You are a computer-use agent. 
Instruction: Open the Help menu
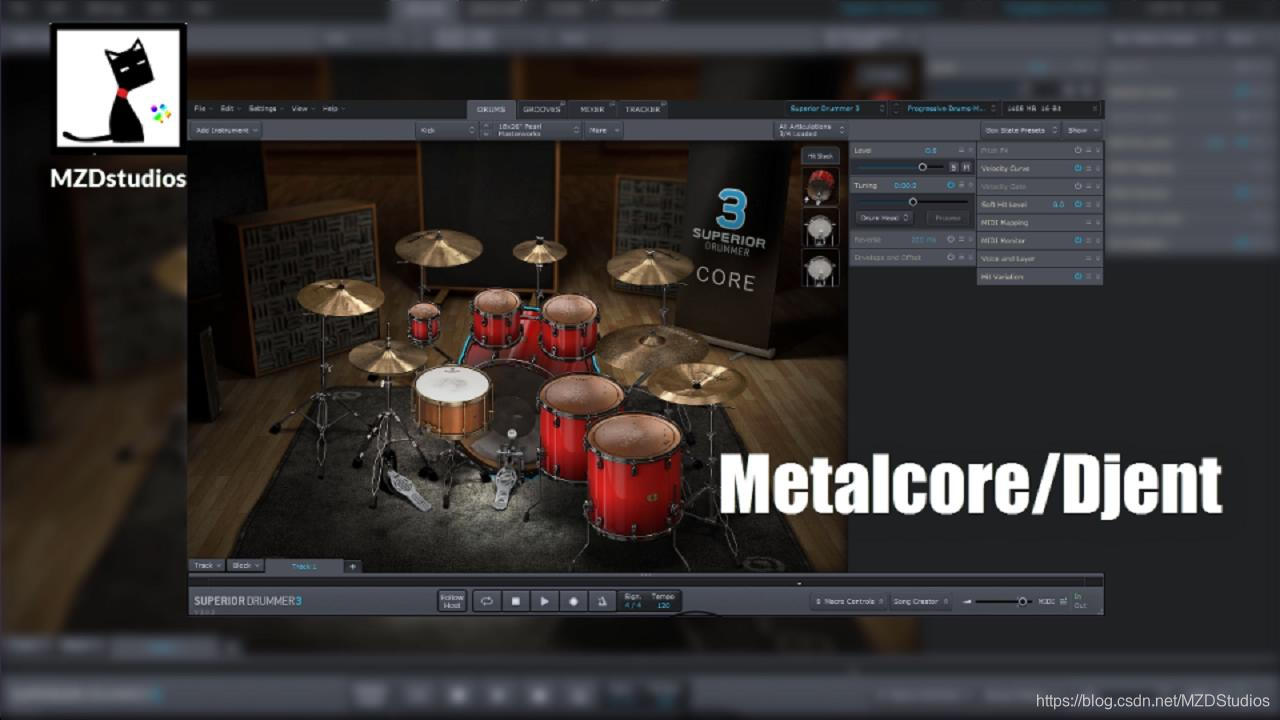(x=333, y=108)
